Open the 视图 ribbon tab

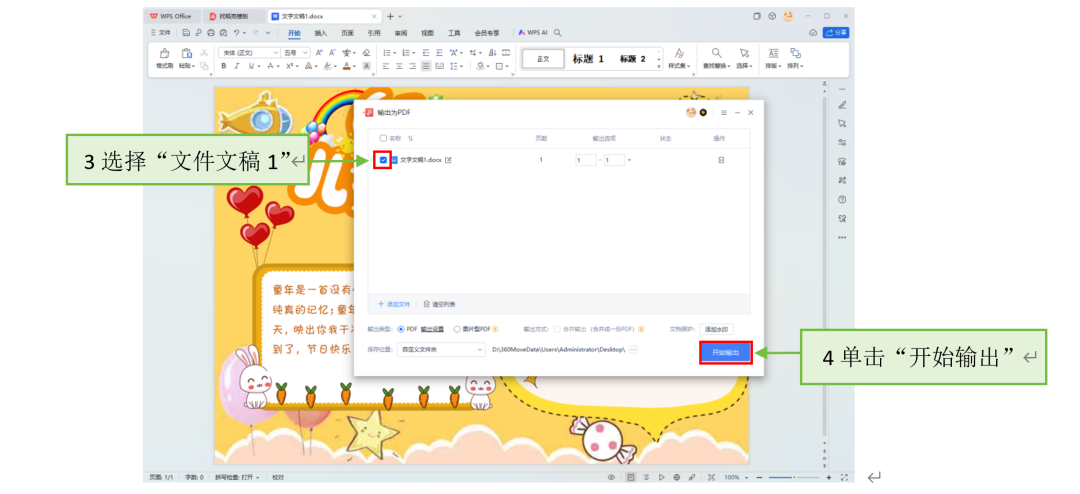(427, 32)
